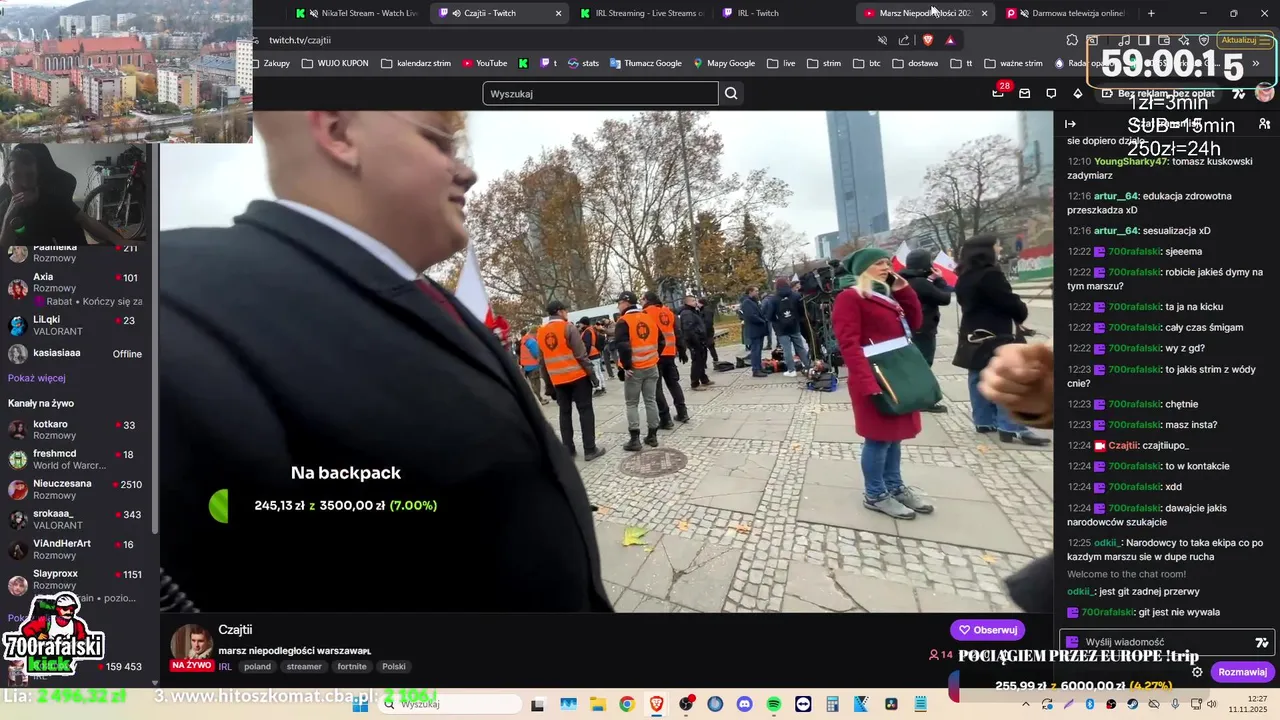Open Mapy Google bookmark
This screenshot has width=1280, height=720.
(x=724, y=63)
